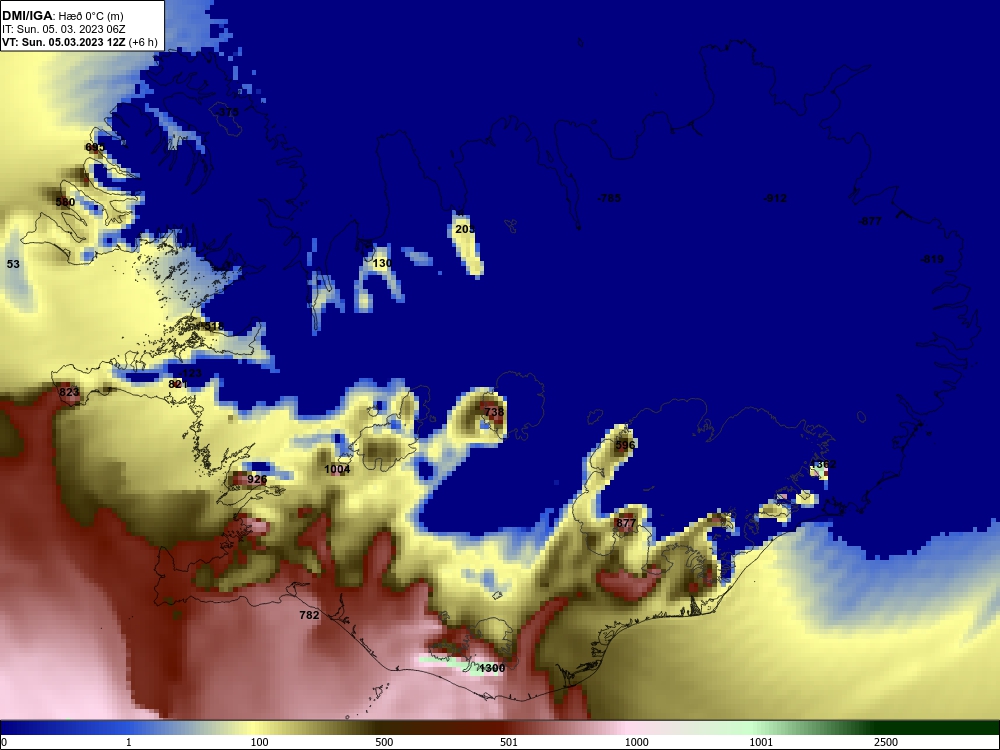Click the 1362 value label in the east

[x=823, y=464]
